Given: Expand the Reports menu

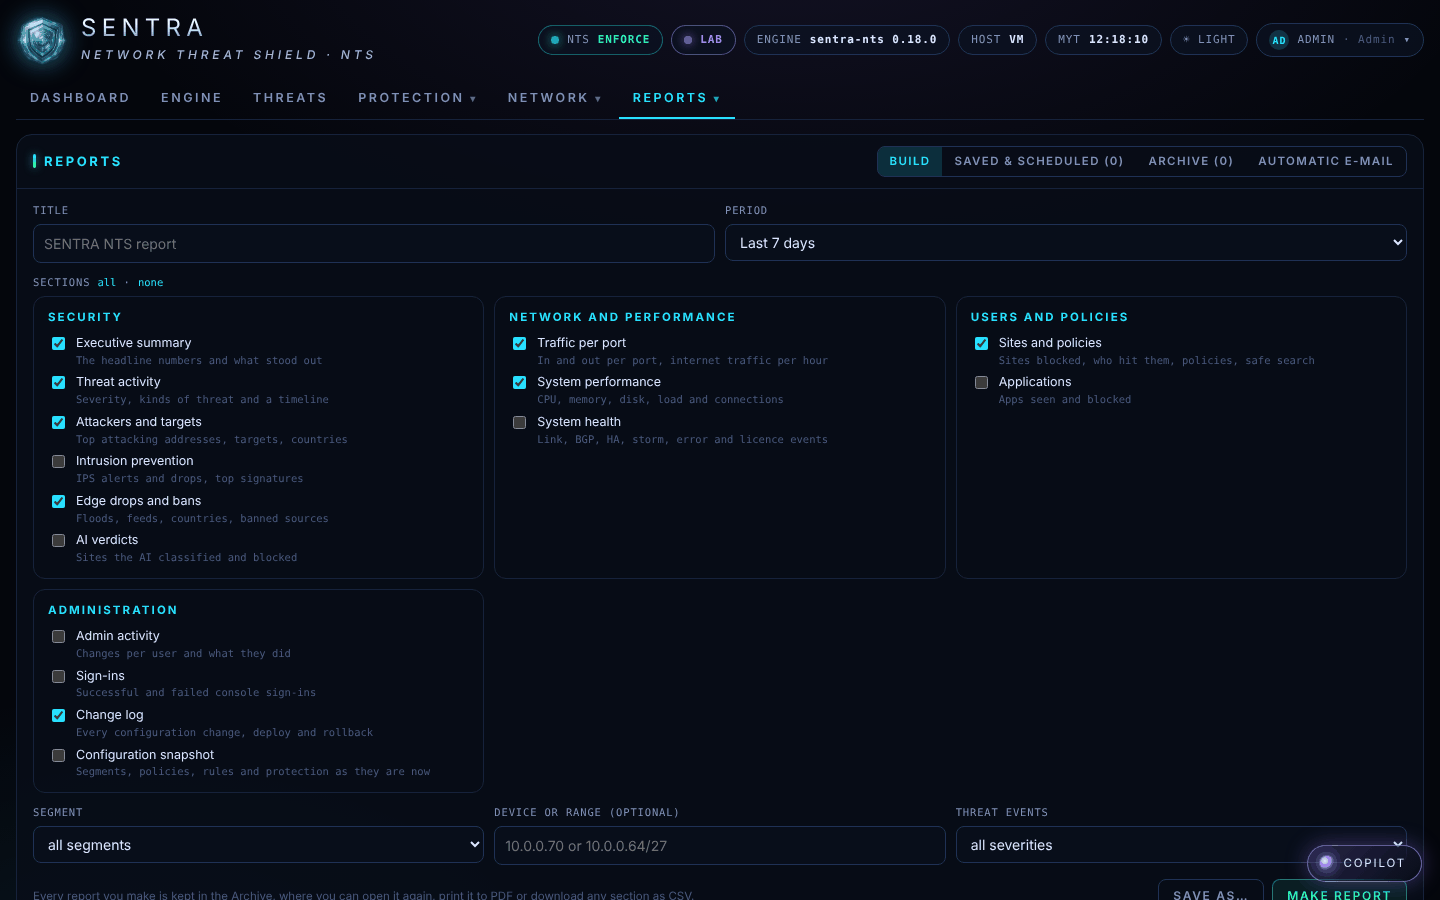Looking at the screenshot, I should tap(676, 98).
